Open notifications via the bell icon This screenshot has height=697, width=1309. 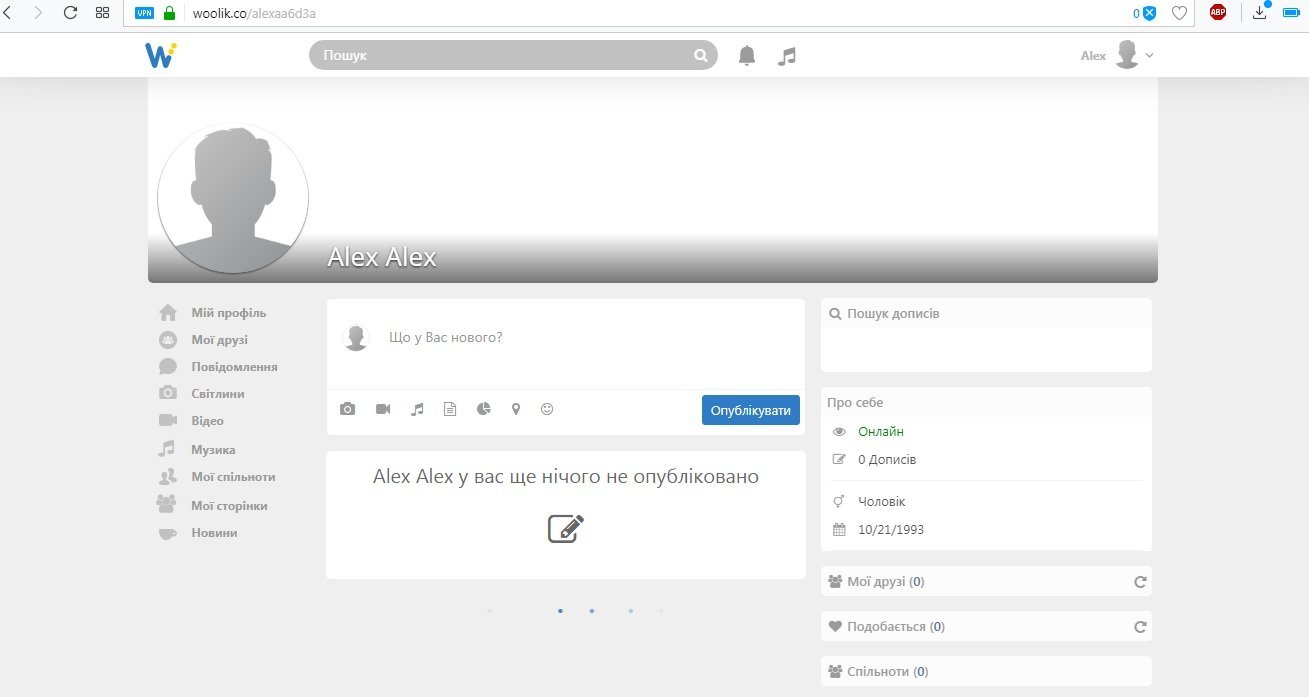pyautogui.click(x=746, y=55)
